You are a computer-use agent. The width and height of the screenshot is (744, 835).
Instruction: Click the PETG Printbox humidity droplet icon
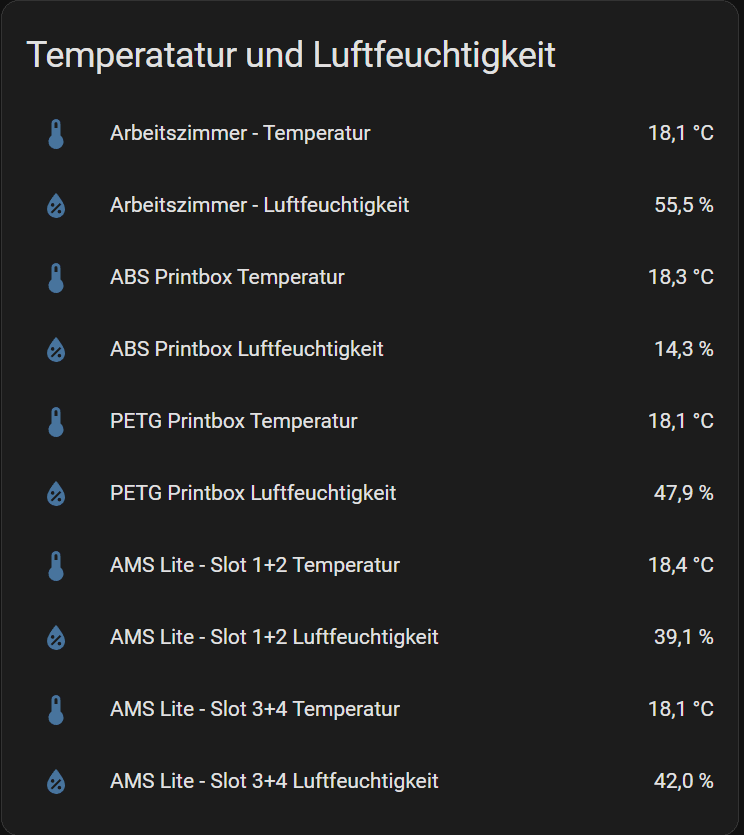click(56, 494)
